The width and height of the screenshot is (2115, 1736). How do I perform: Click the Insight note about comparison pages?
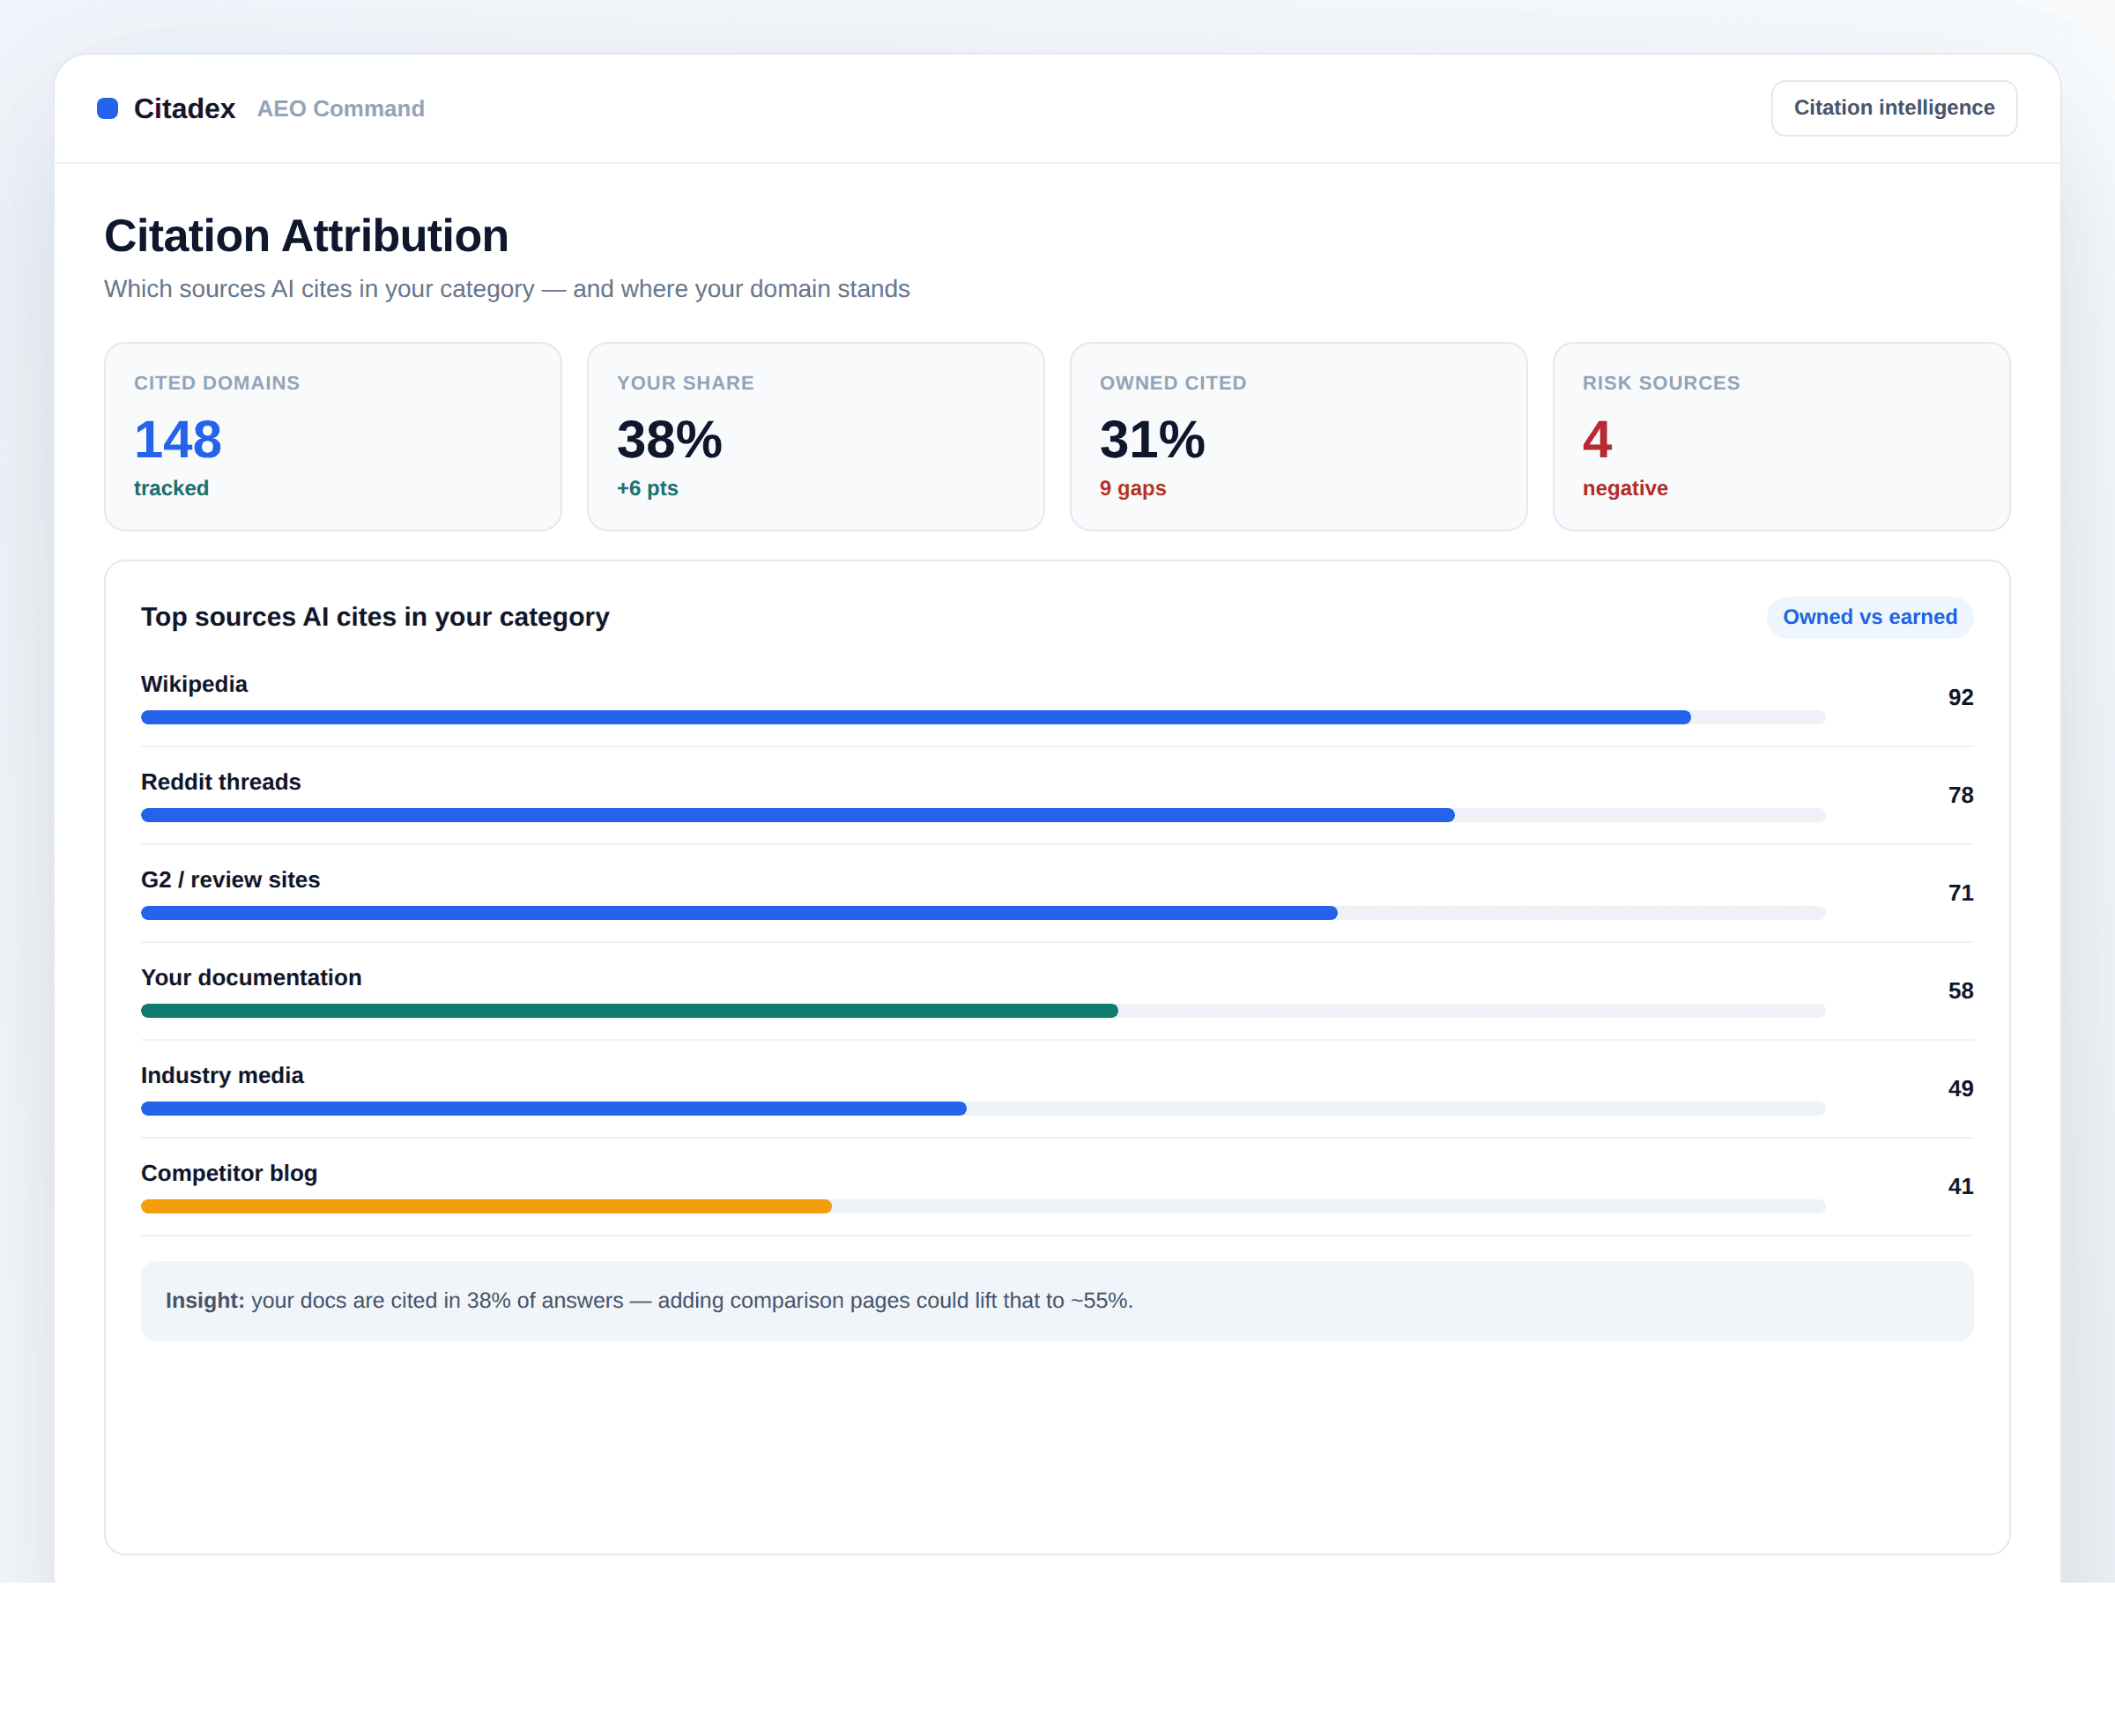1057,1300
